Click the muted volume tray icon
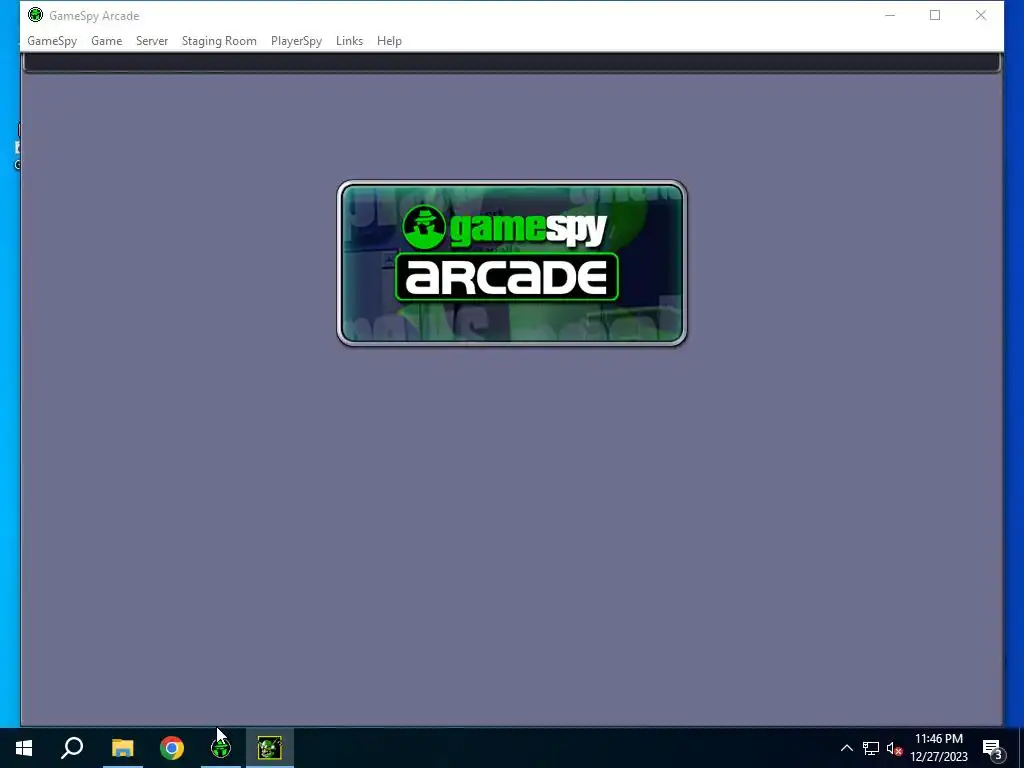 click(894, 748)
